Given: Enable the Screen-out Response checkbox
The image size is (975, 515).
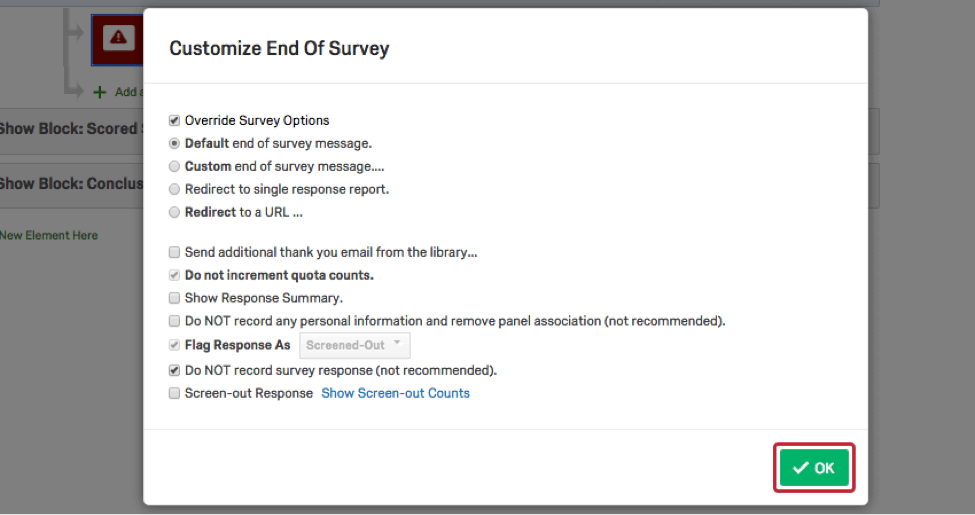Looking at the screenshot, I should pyautogui.click(x=175, y=394).
